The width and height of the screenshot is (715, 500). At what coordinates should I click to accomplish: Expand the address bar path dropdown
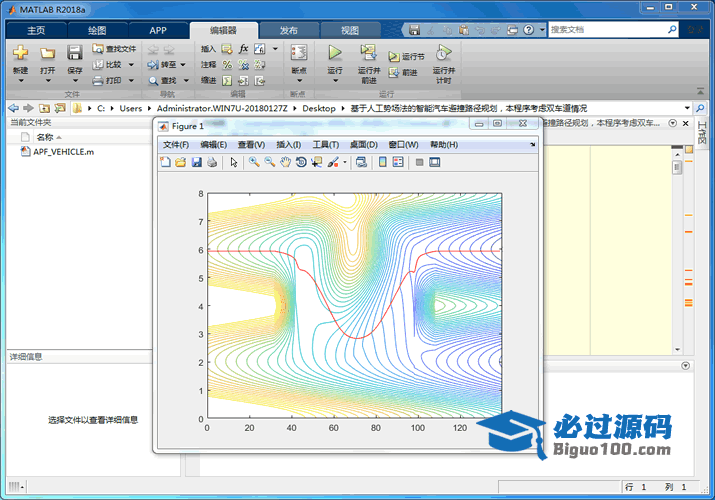point(687,108)
